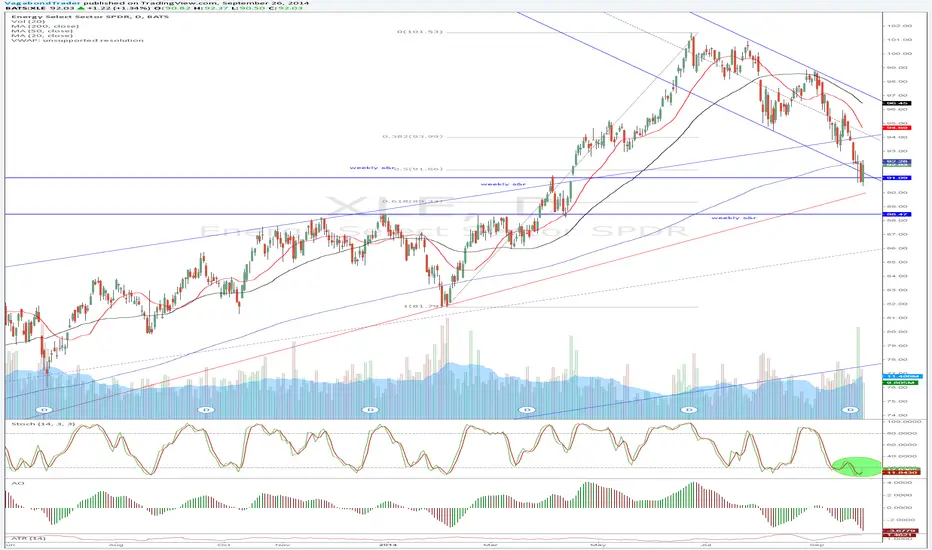
Task: Click the 0.5 Fibonacci retracement label
Action: coord(419,169)
